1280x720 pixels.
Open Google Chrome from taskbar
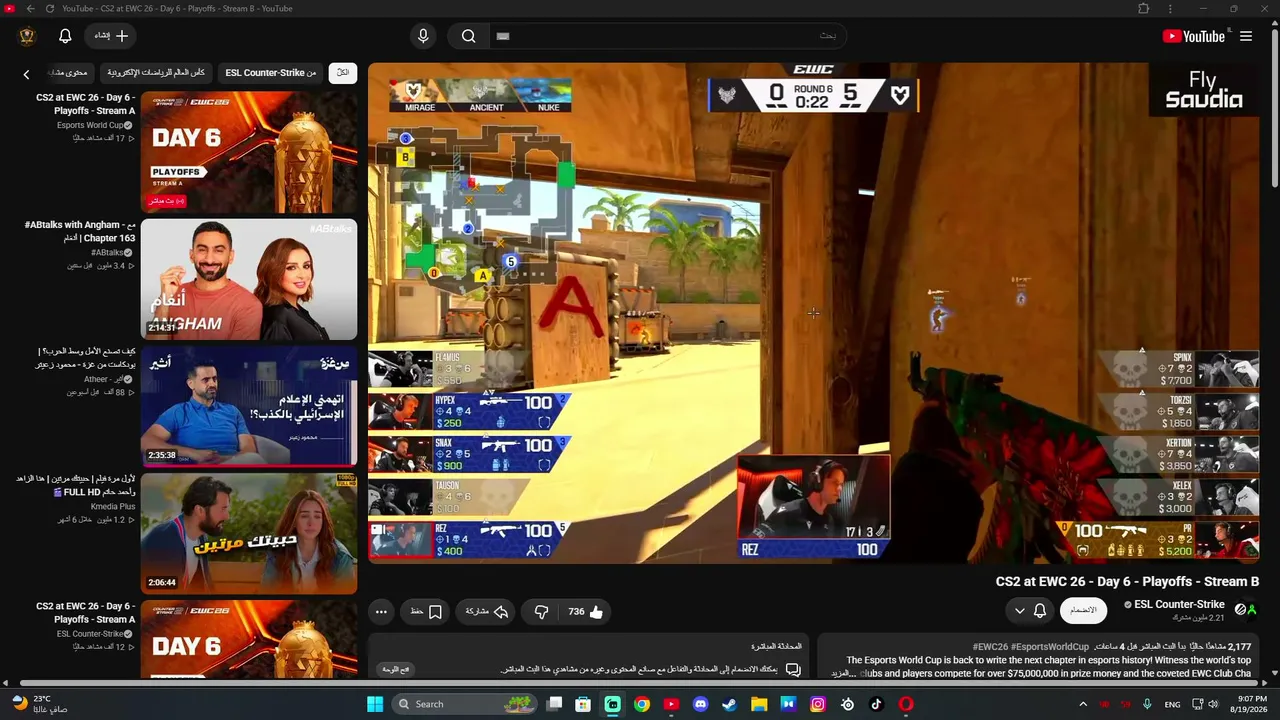tap(642, 704)
